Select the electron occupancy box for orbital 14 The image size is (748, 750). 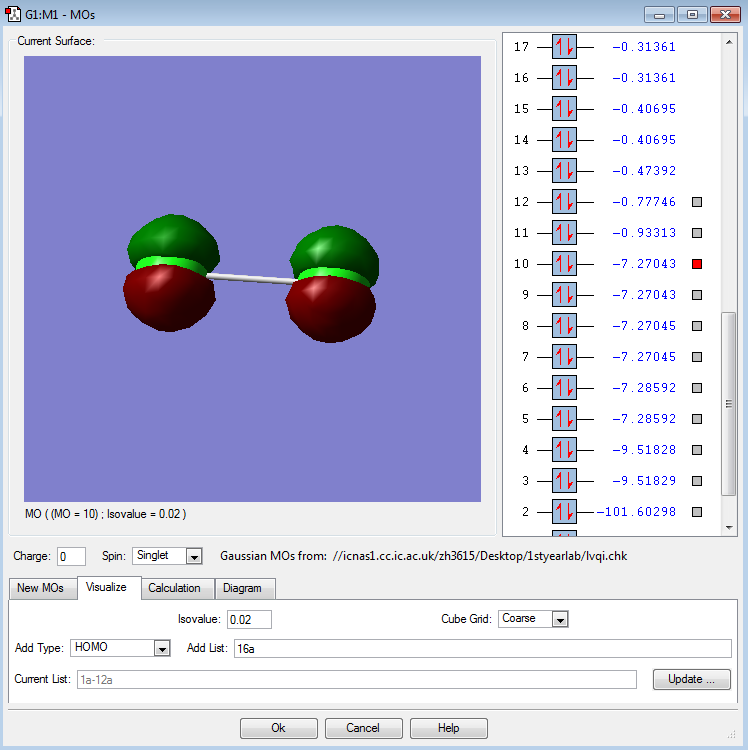pos(564,140)
